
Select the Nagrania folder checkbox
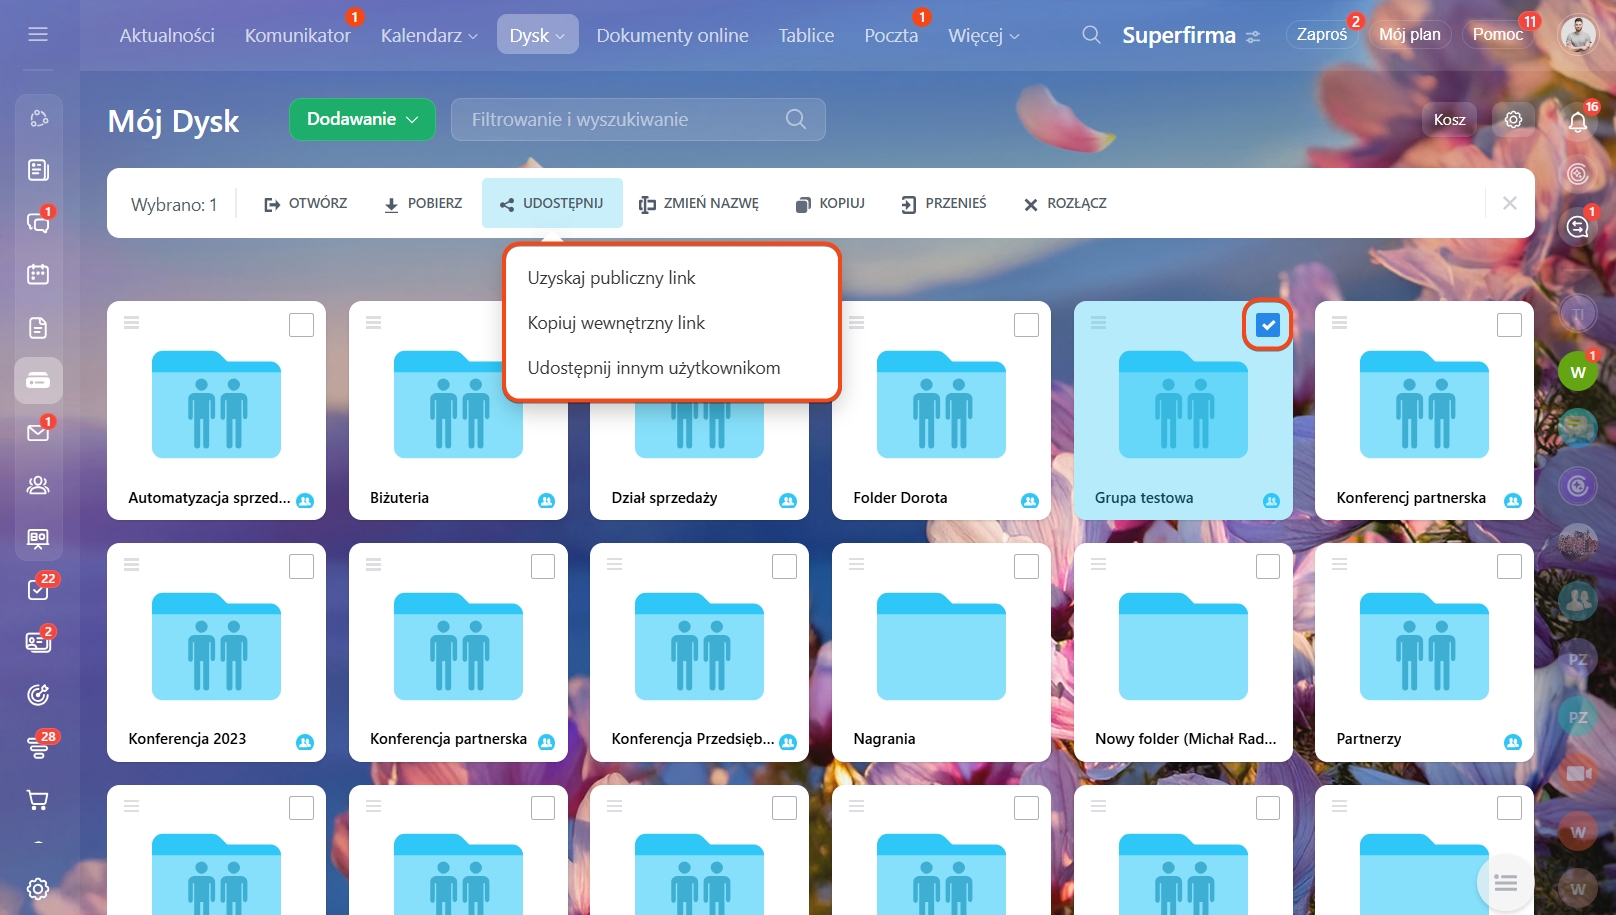click(1026, 566)
